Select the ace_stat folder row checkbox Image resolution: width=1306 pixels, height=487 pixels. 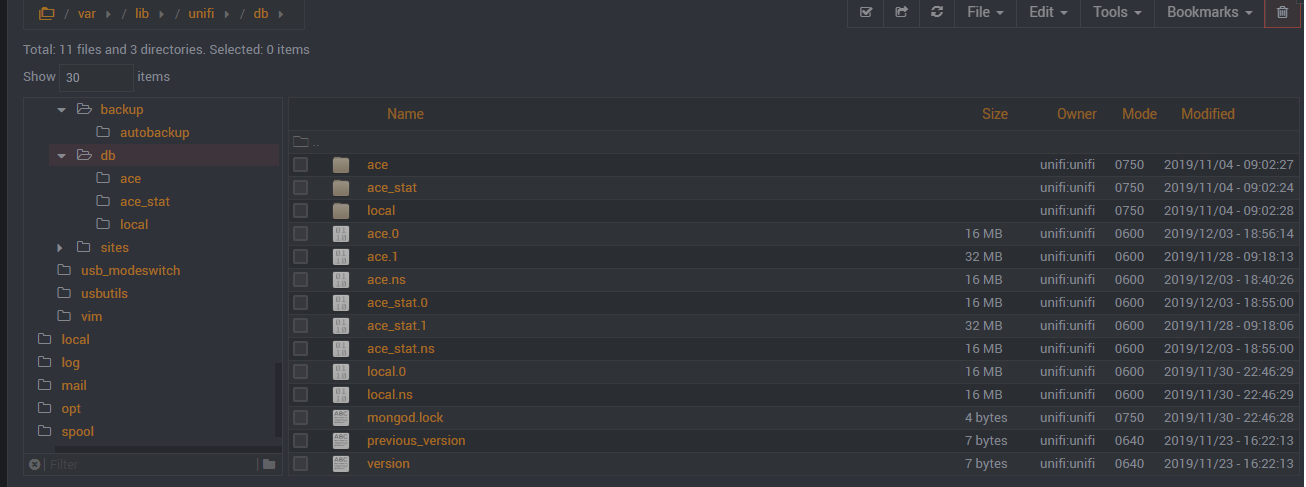click(300, 187)
